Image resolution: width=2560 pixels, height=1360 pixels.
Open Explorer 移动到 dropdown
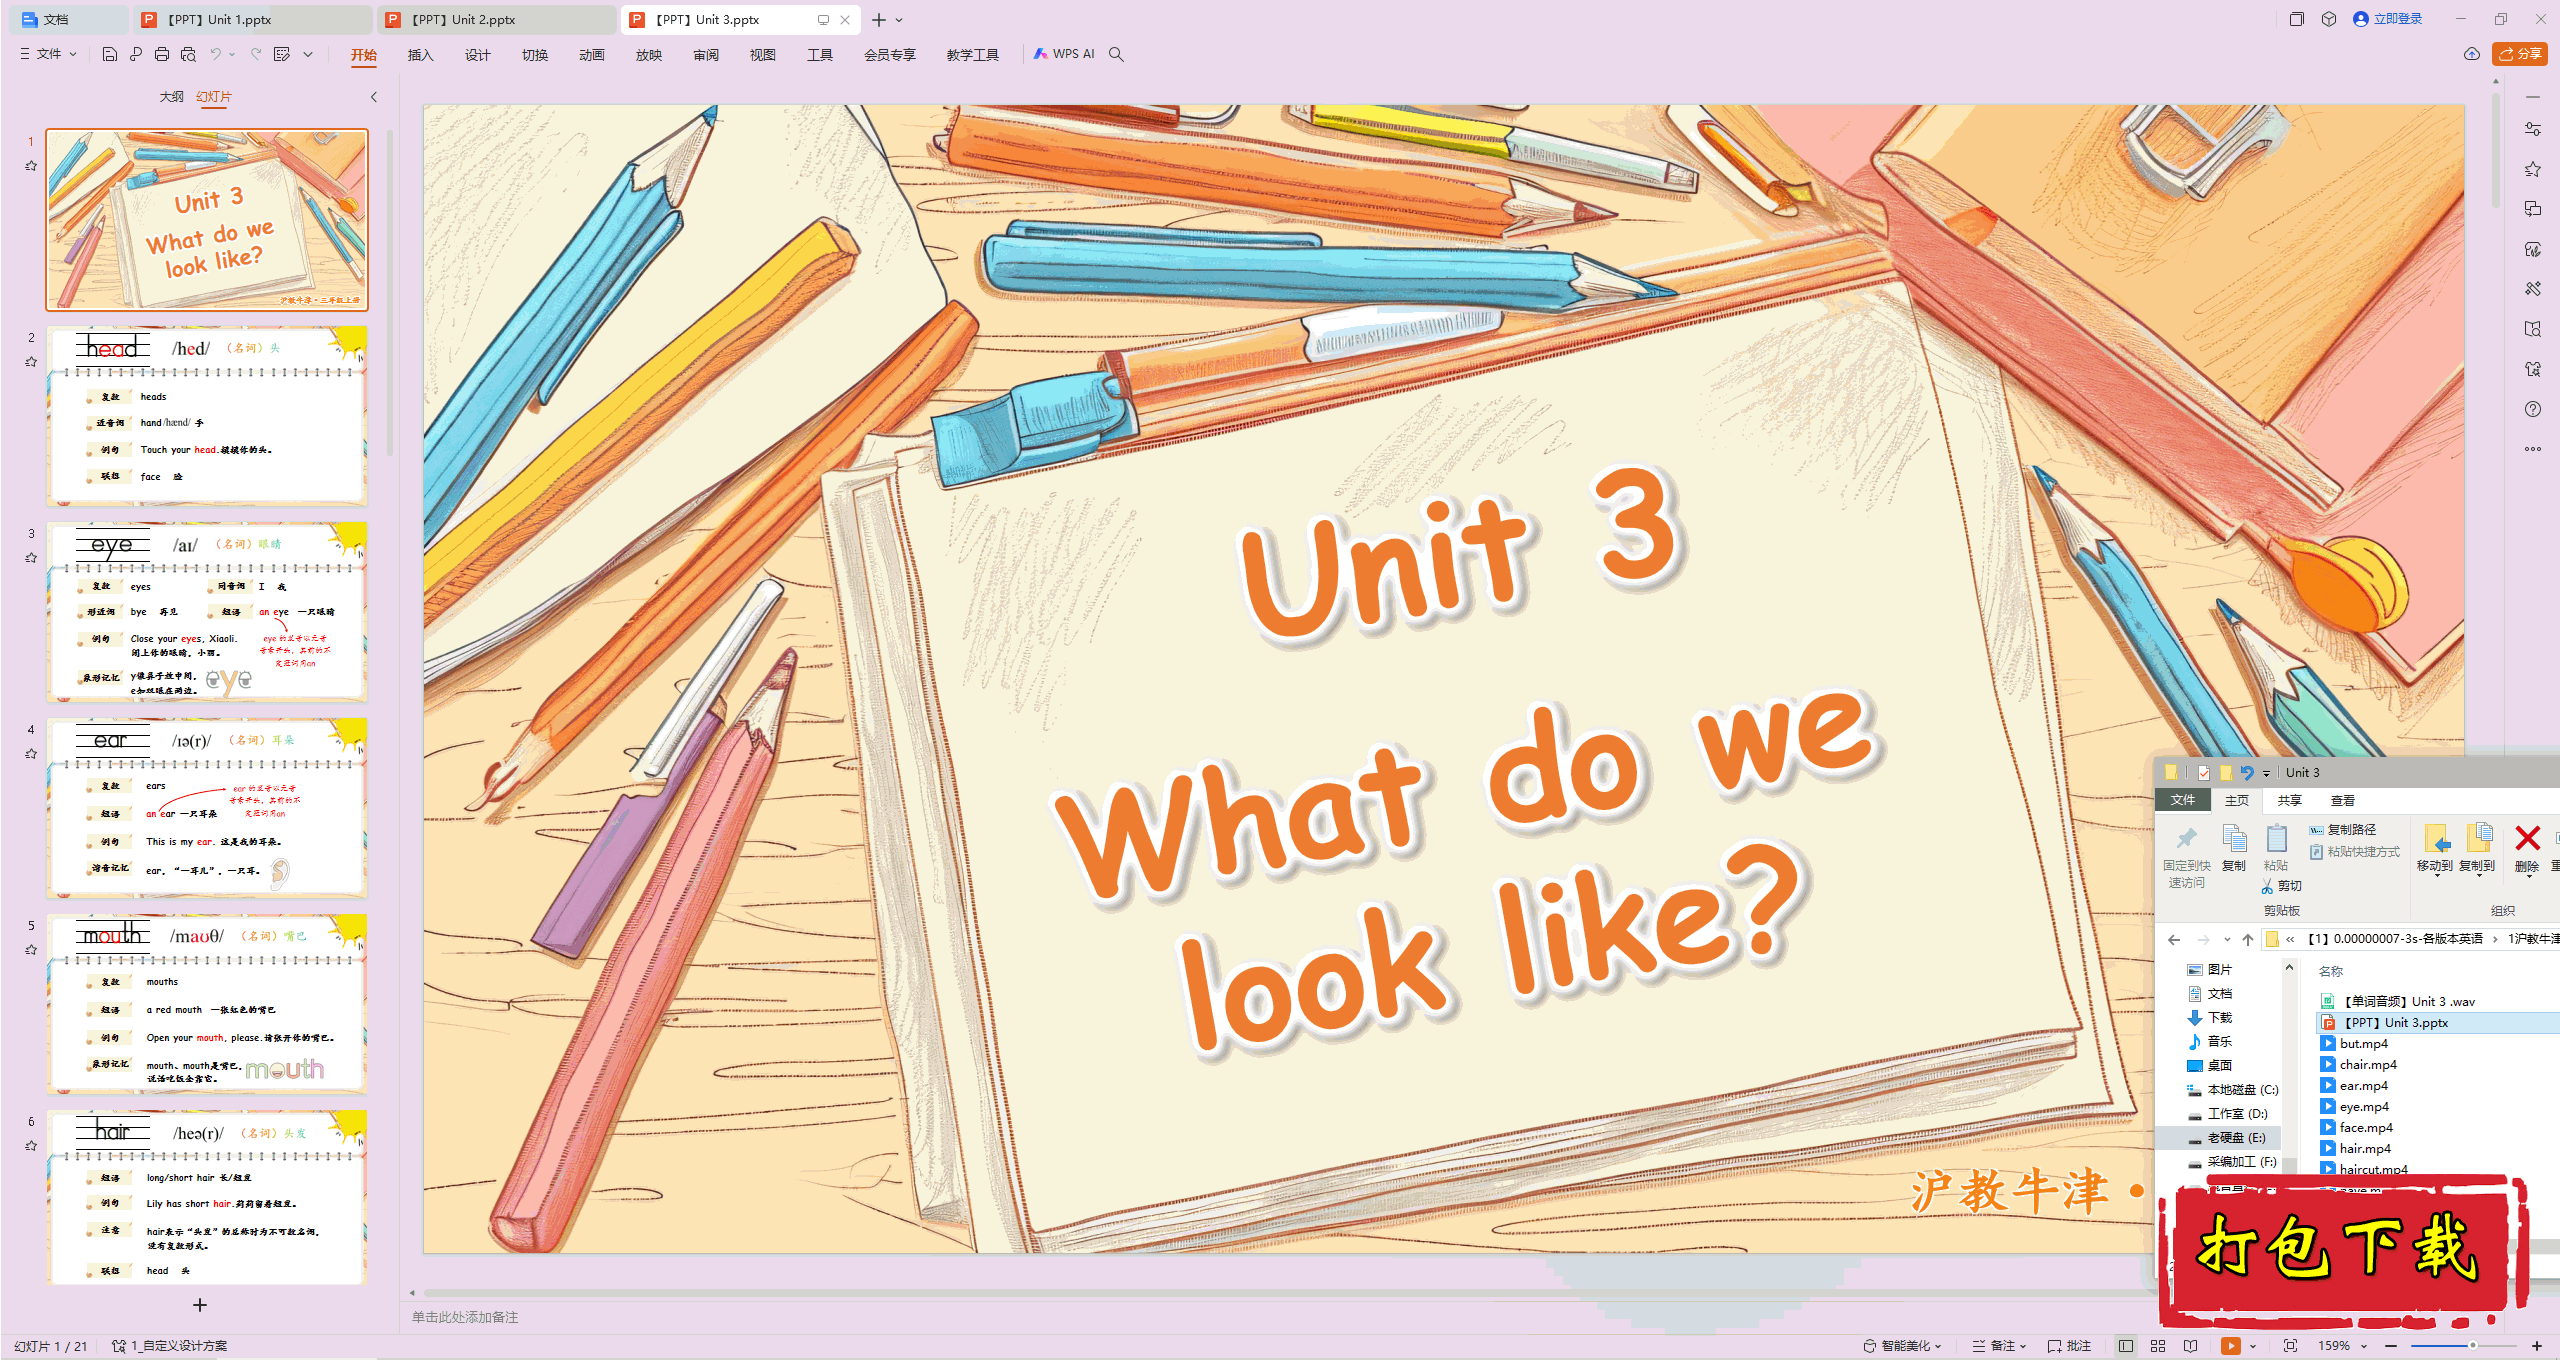2435,849
